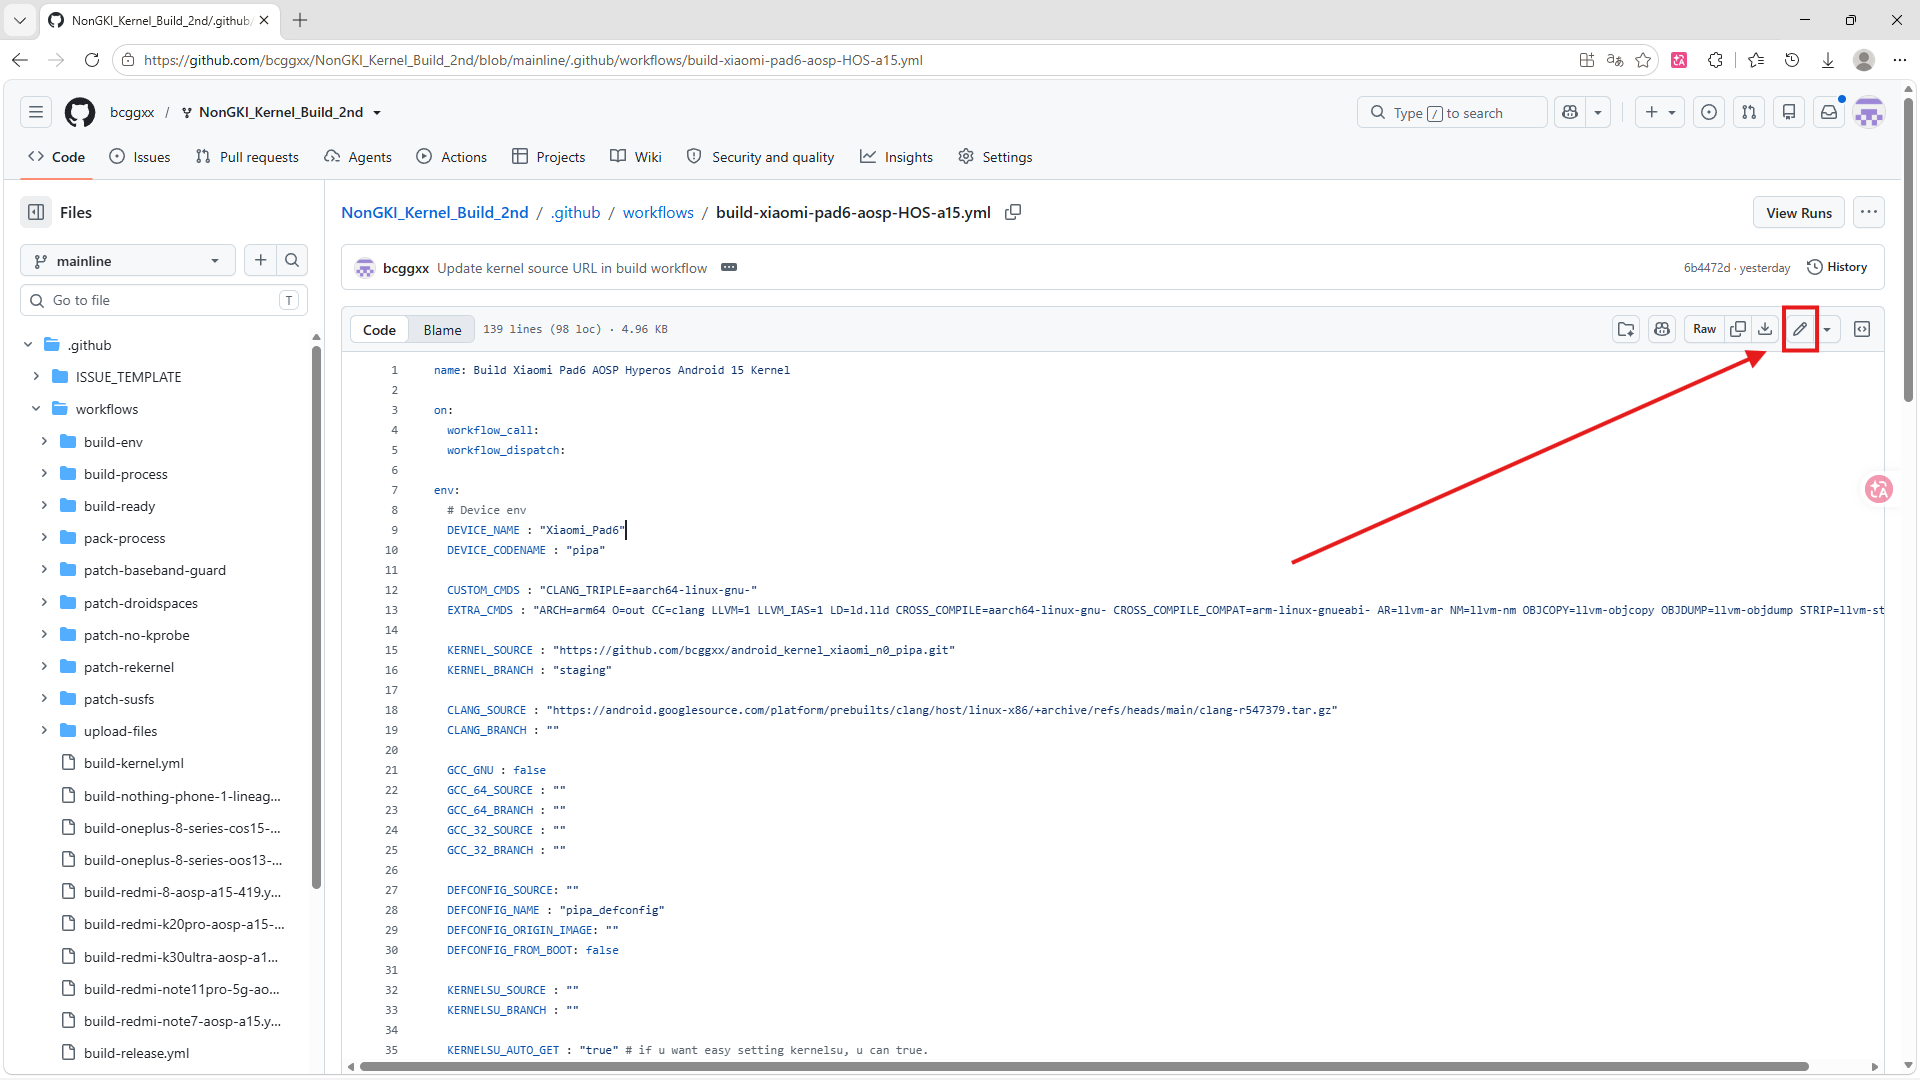1920x1080 pixels.
Task: Open browser downloads panel
Action: tap(1828, 60)
